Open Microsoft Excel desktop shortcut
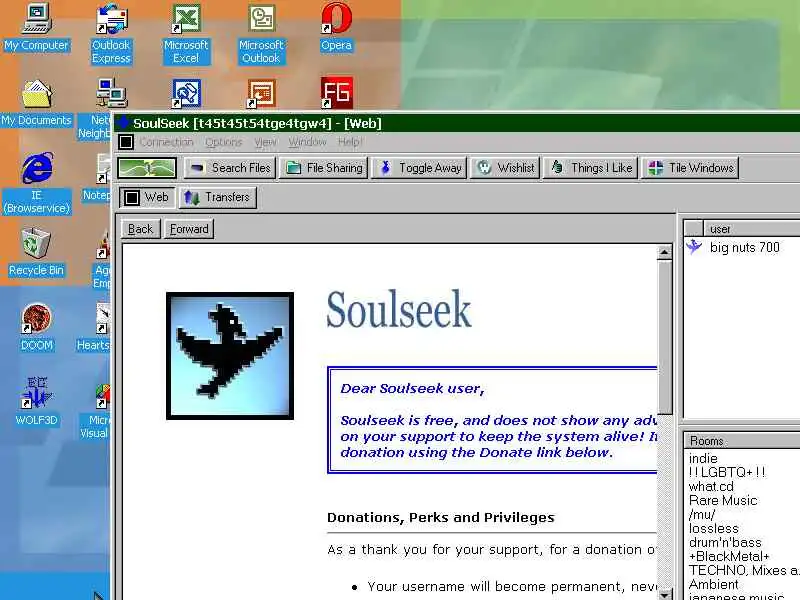 point(186,34)
